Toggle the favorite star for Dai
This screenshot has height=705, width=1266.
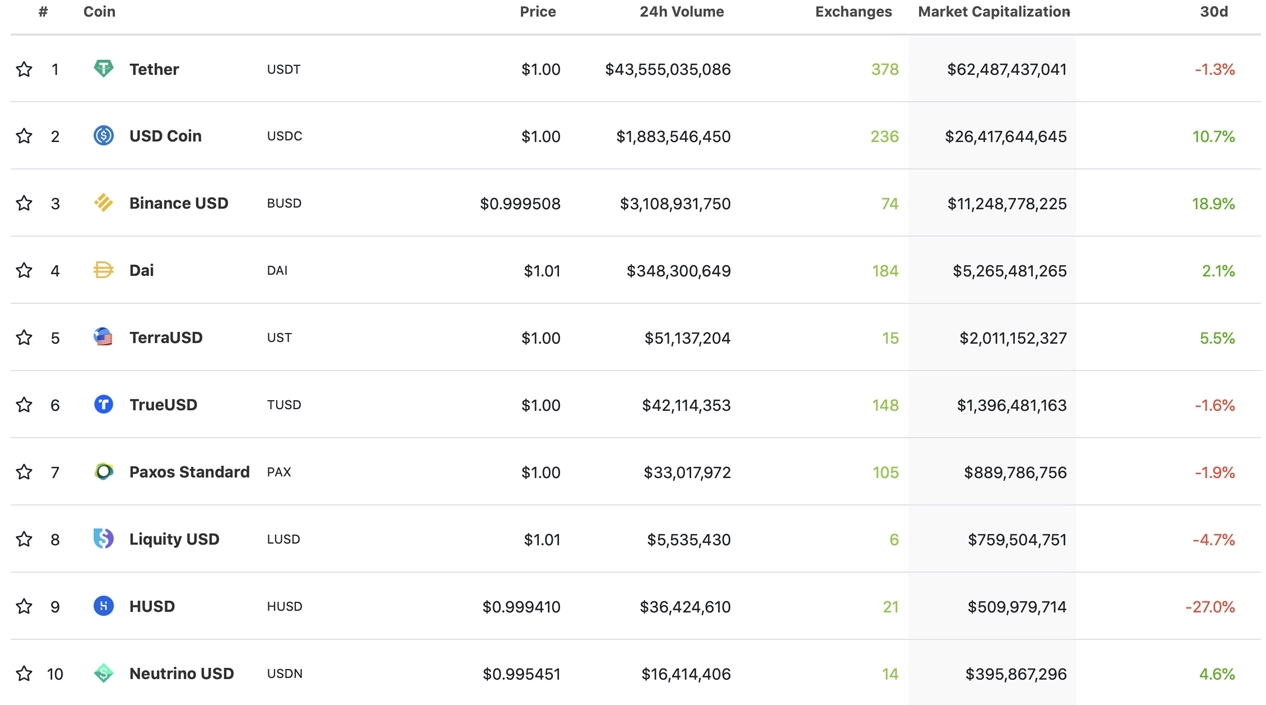coord(24,270)
